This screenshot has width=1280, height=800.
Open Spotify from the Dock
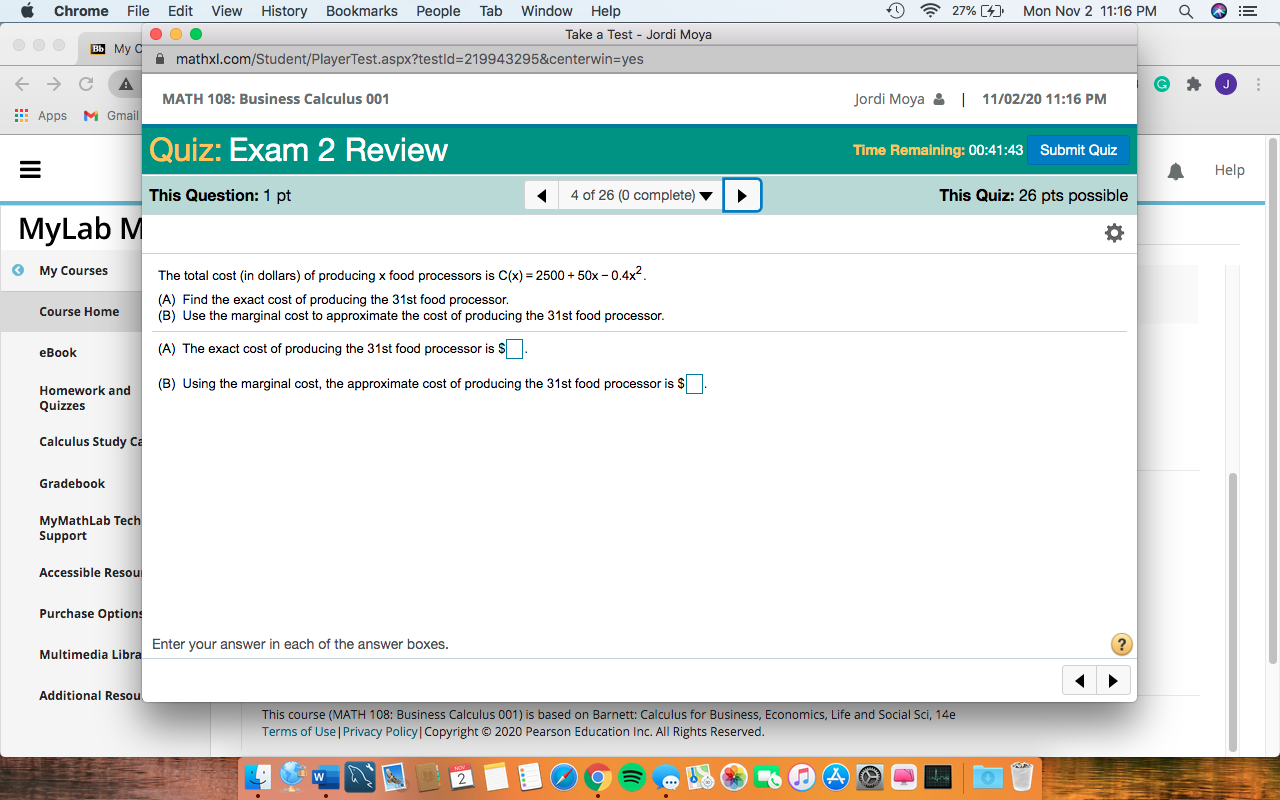point(632,777)
